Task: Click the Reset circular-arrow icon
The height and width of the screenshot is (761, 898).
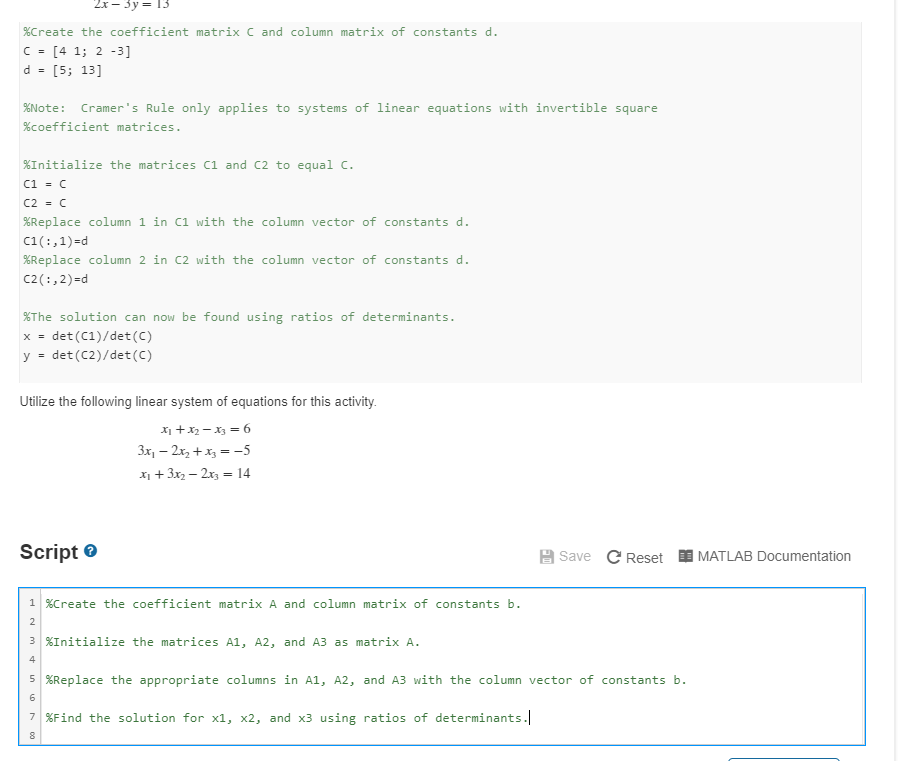Action: coord(614,557)
